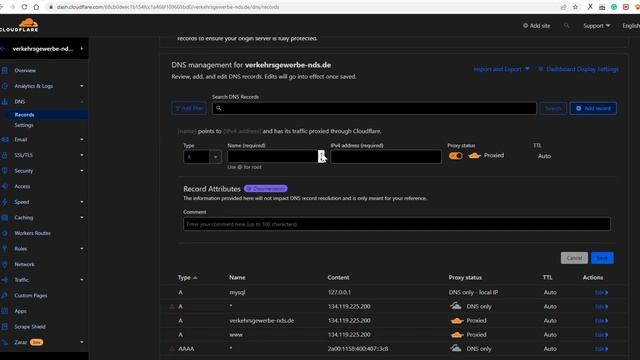The image size is (640, 360).
Task: Click the header search magnifier icon
Action: coord(567,25)
